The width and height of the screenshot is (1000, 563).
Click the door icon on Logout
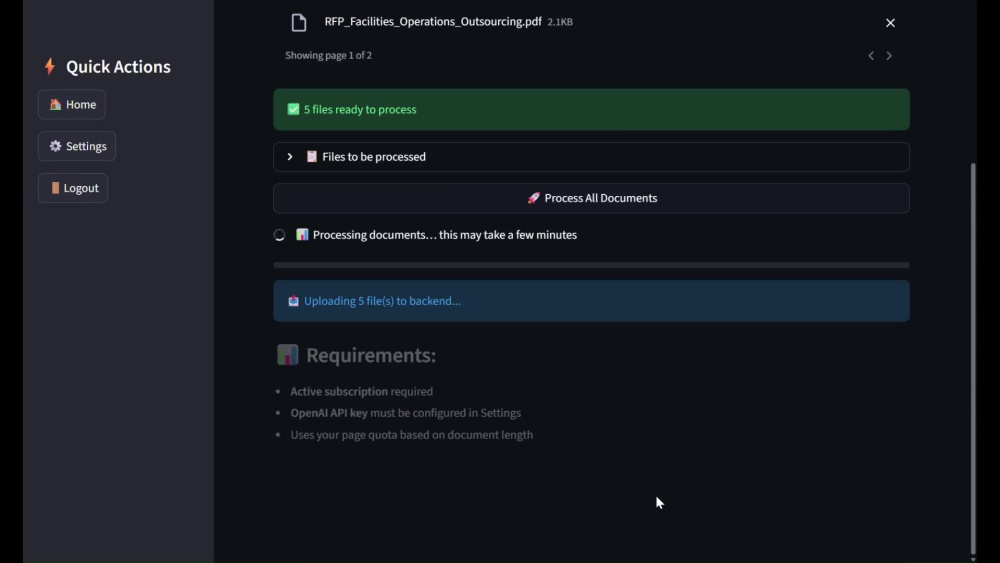(55, 188)
